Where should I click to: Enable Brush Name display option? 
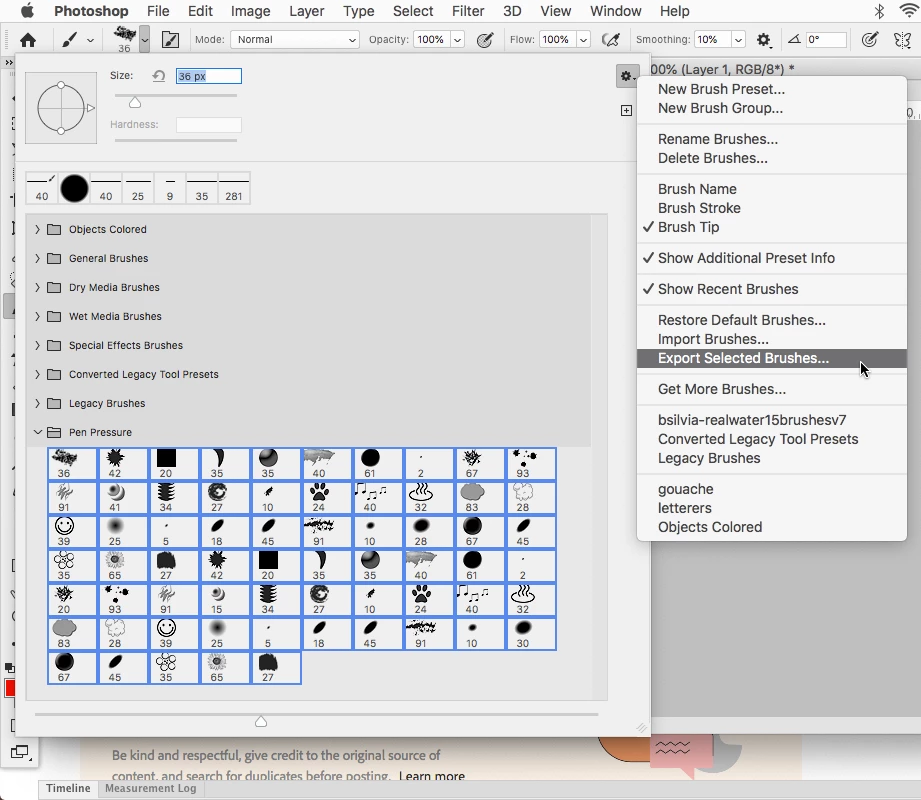tap(697, 189)
